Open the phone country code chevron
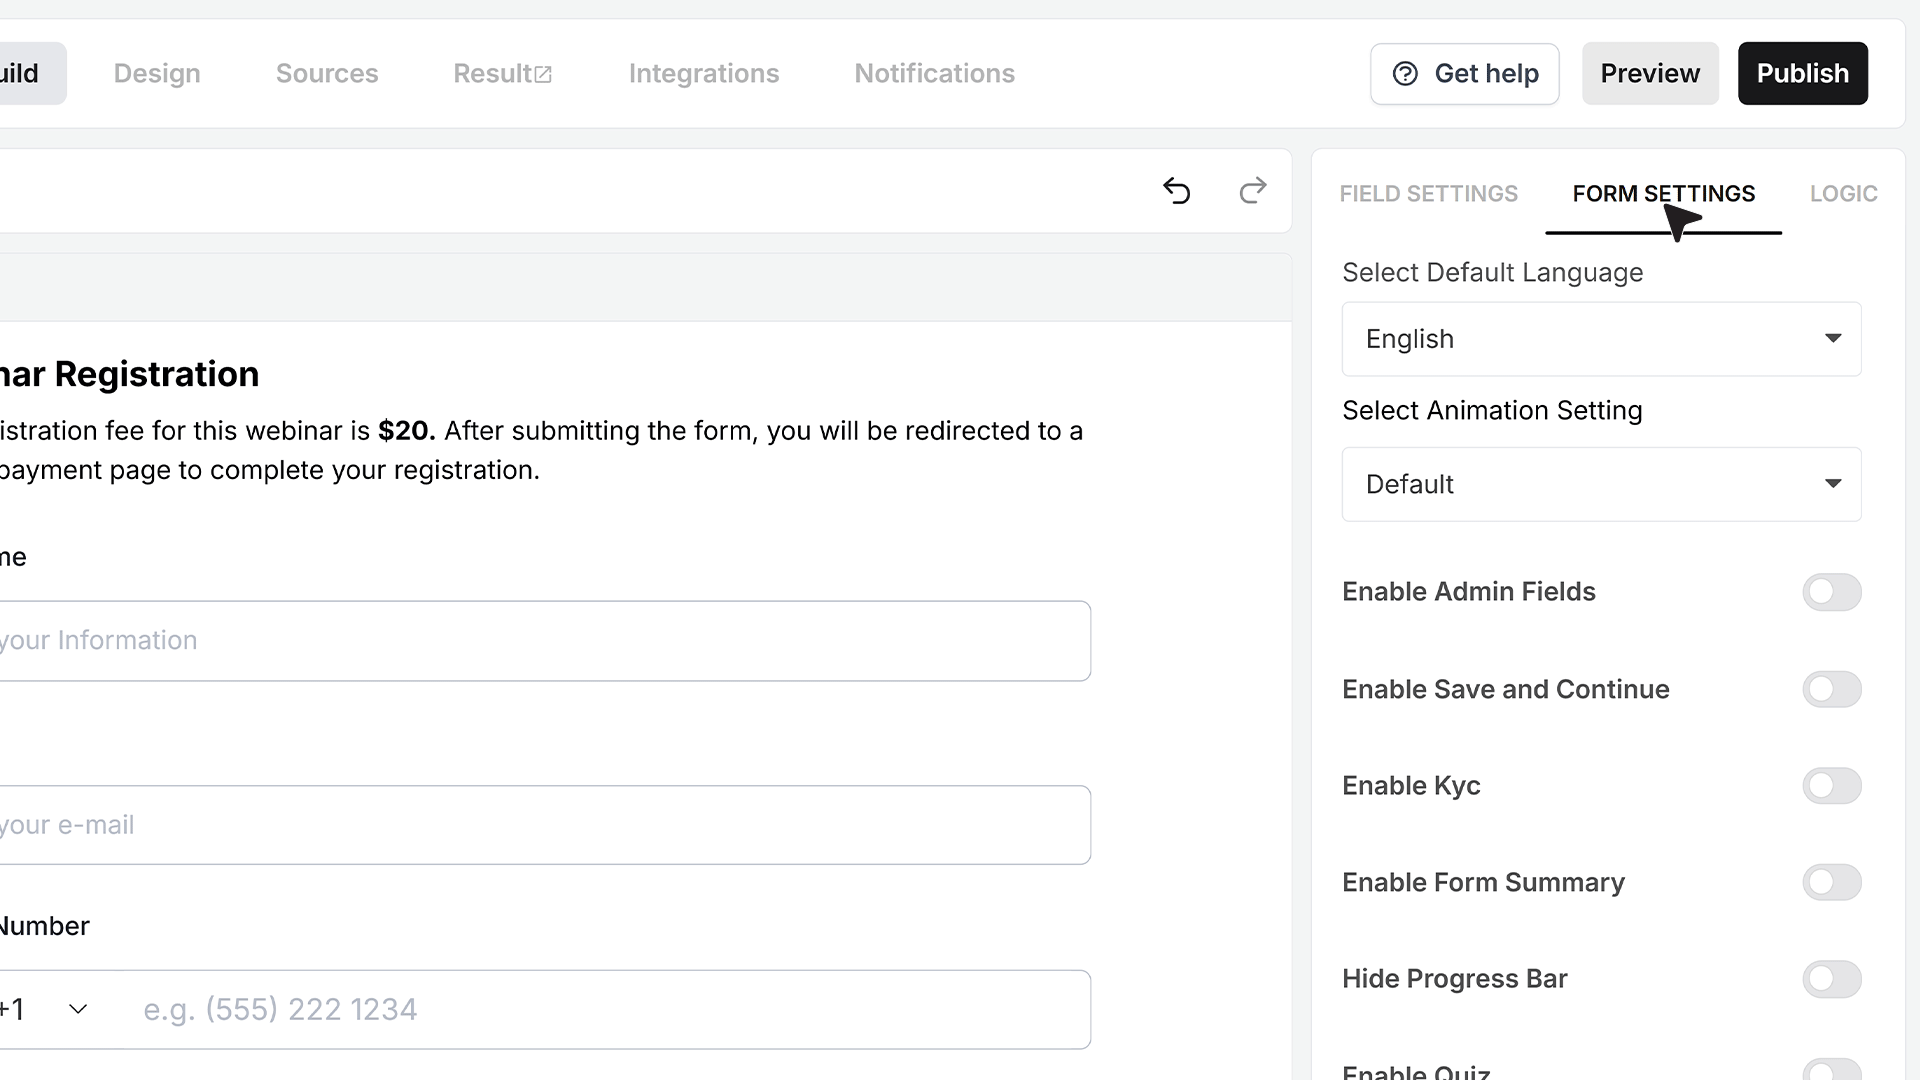 pos(78,1009)
